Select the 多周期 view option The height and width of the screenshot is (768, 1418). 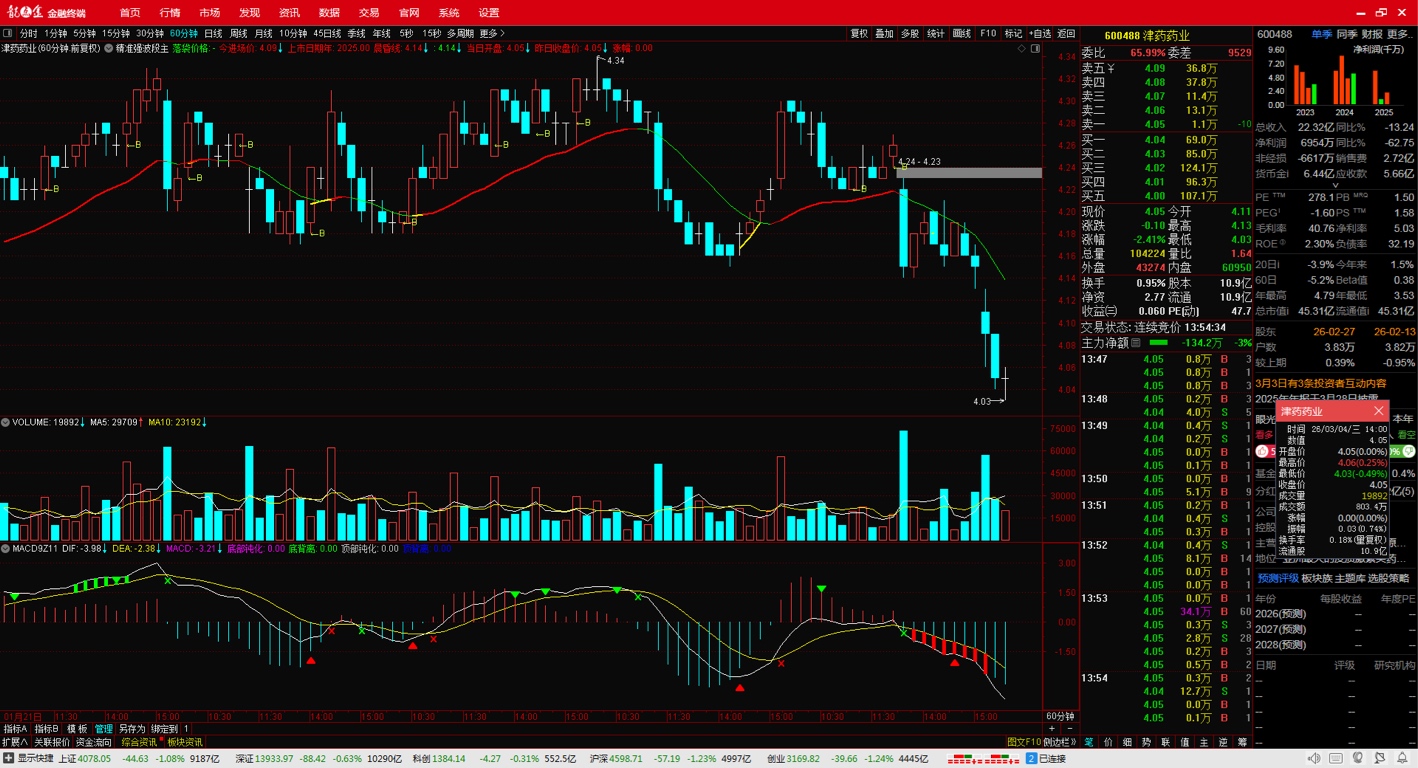[x=460, y=33]
